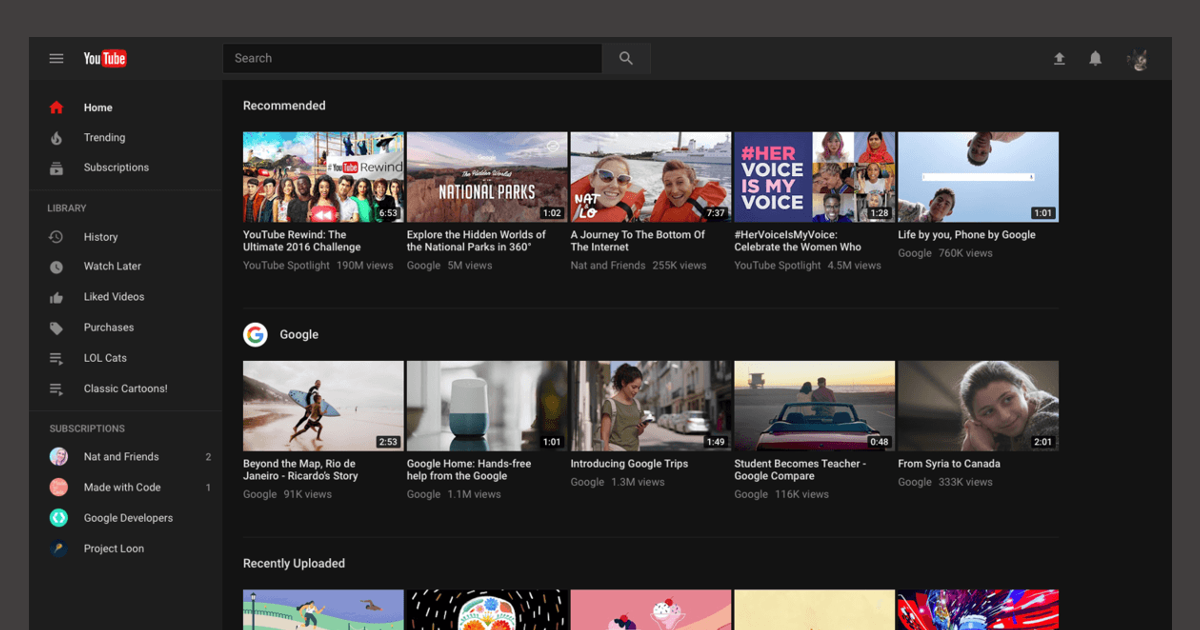Open title 'Beyond the Map, Rio de Janeiro'
Screen dimensions: 1200x630
point(301,470)
